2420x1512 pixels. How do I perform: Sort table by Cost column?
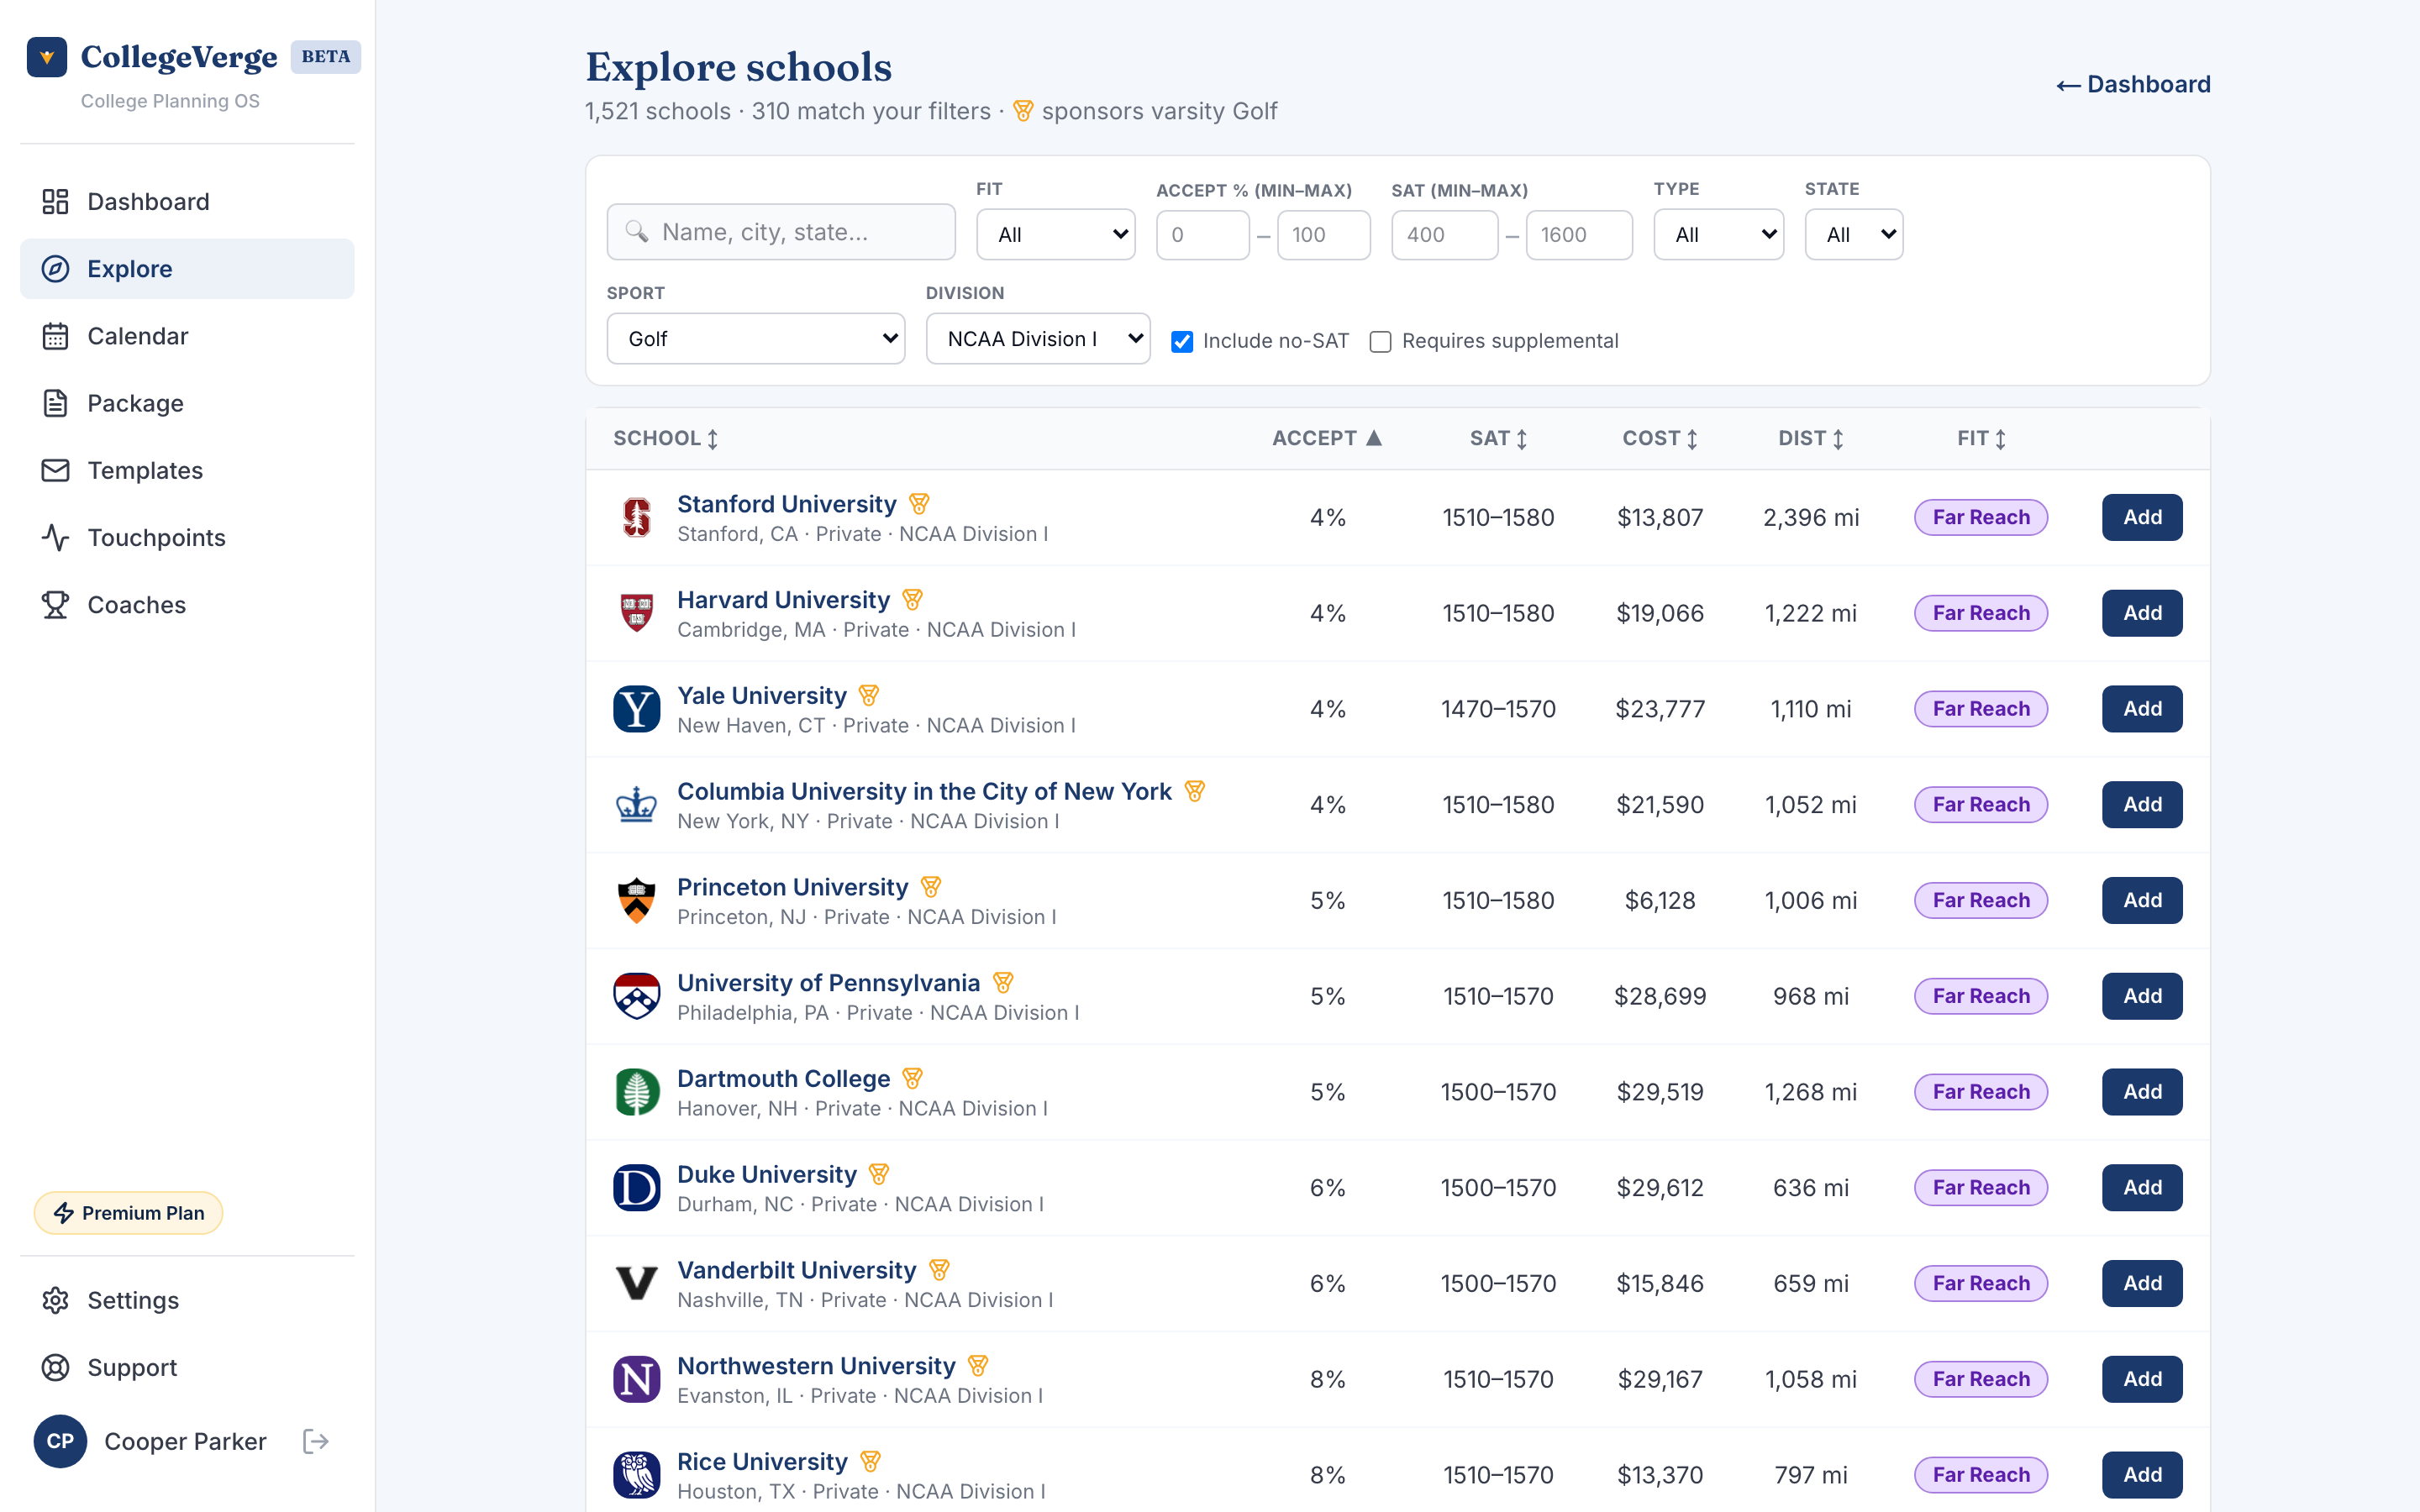click(1660, 438)
